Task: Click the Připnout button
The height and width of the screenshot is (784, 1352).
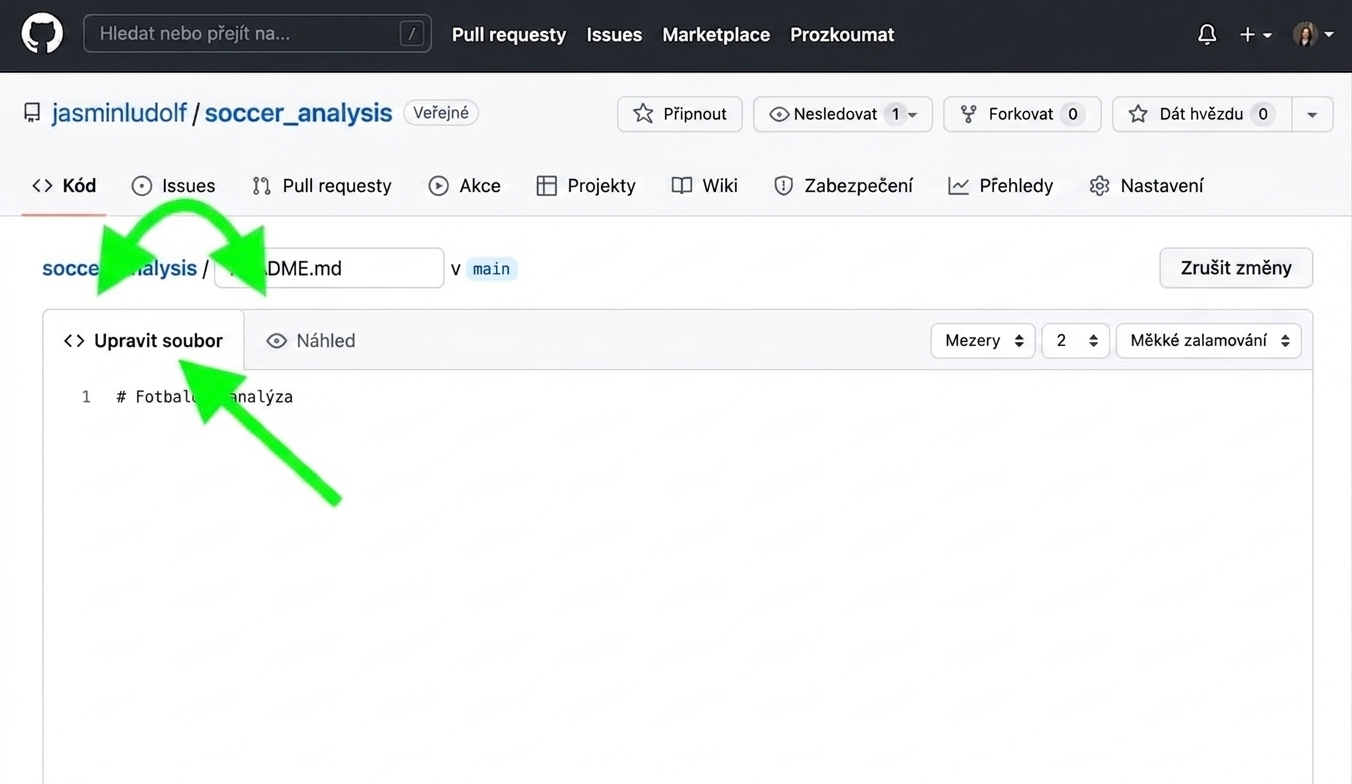Action: (x=680, y=114)
